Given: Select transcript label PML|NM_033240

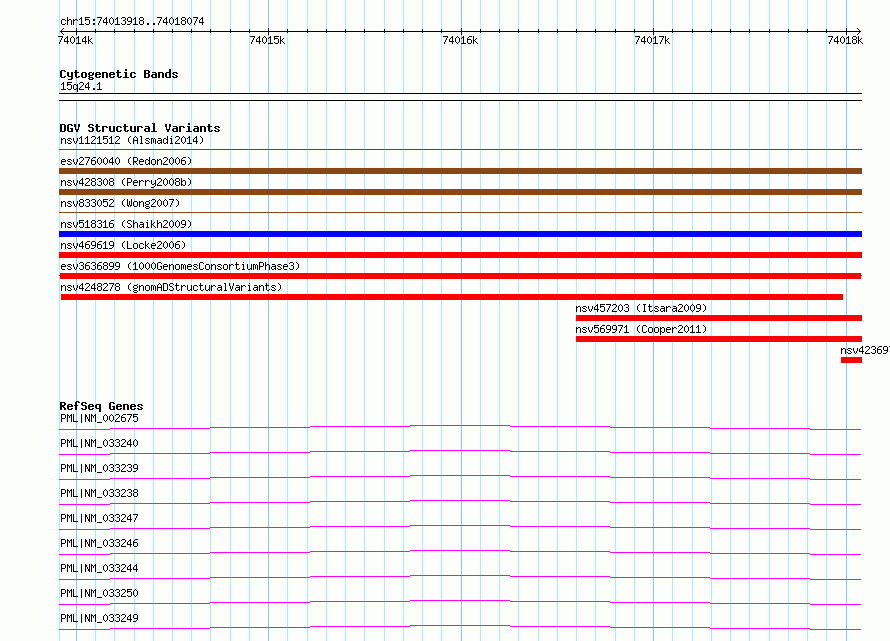Looking at the screenshot, I should pyautogui.click(x=99, y=443).
